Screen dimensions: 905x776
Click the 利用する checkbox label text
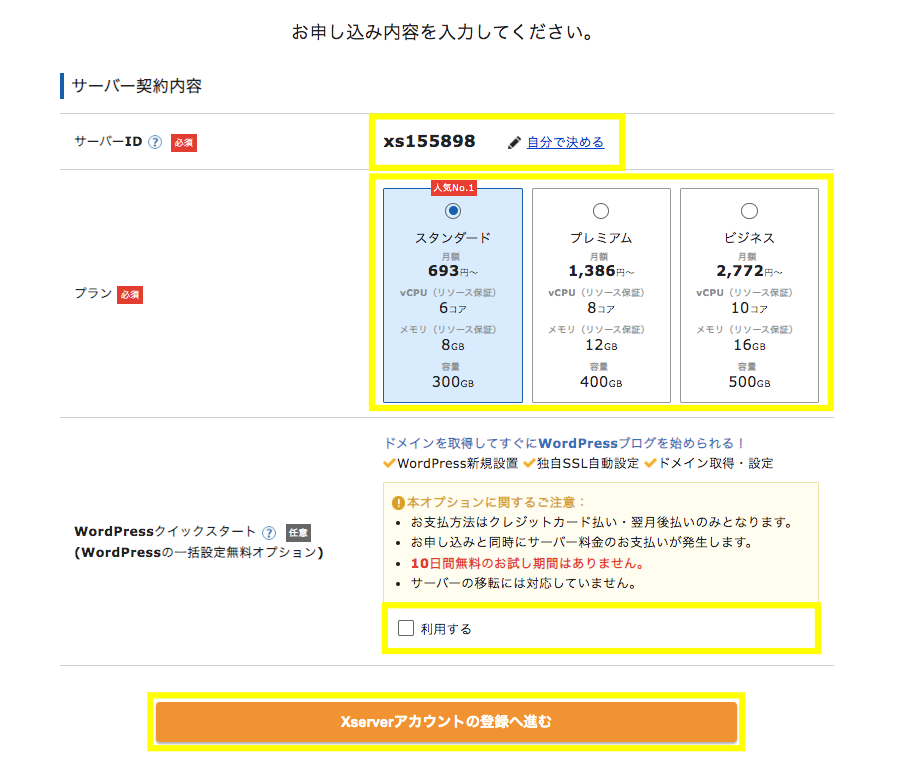[x=446, y=629]
